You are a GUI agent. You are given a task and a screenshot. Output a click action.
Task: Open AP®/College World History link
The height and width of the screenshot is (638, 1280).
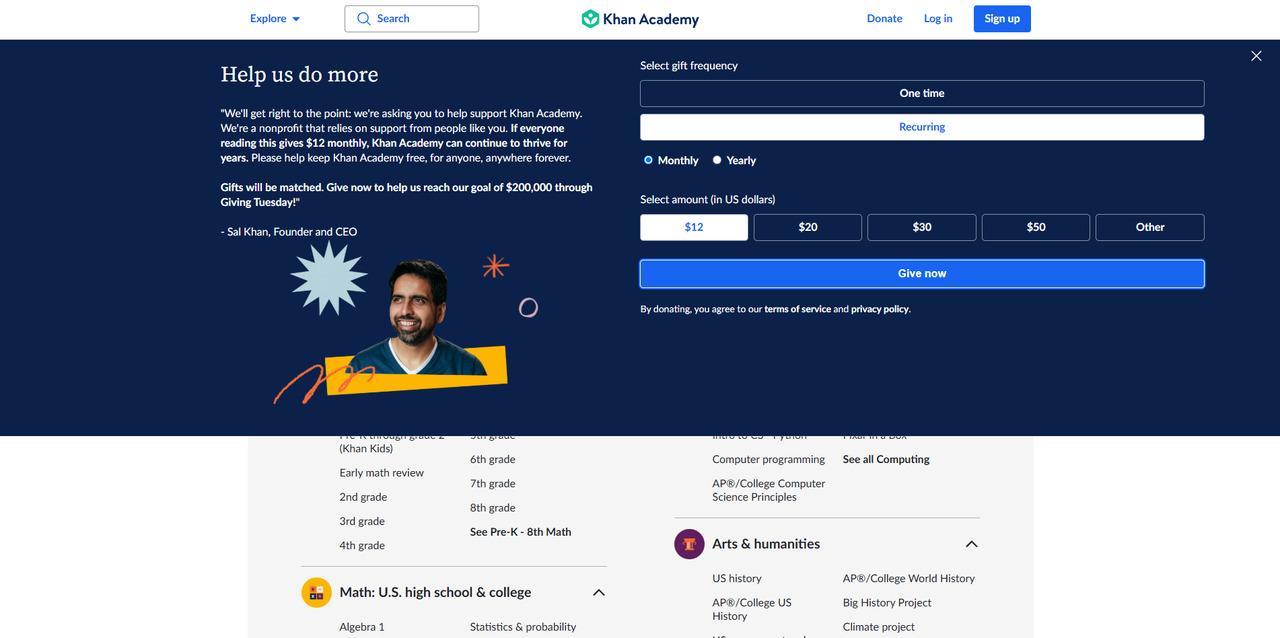click(x=909, y=579)
